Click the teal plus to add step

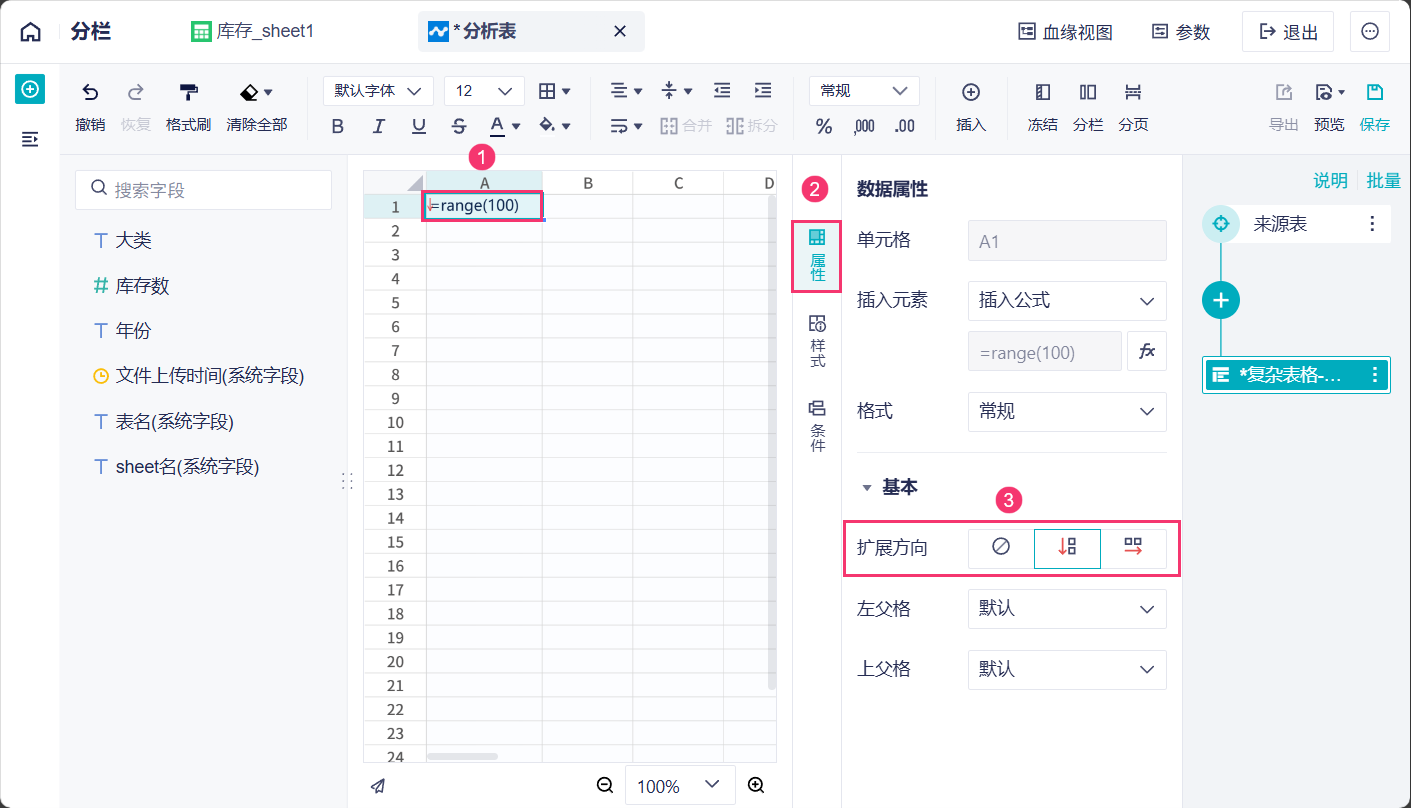tap(1220, 300)
